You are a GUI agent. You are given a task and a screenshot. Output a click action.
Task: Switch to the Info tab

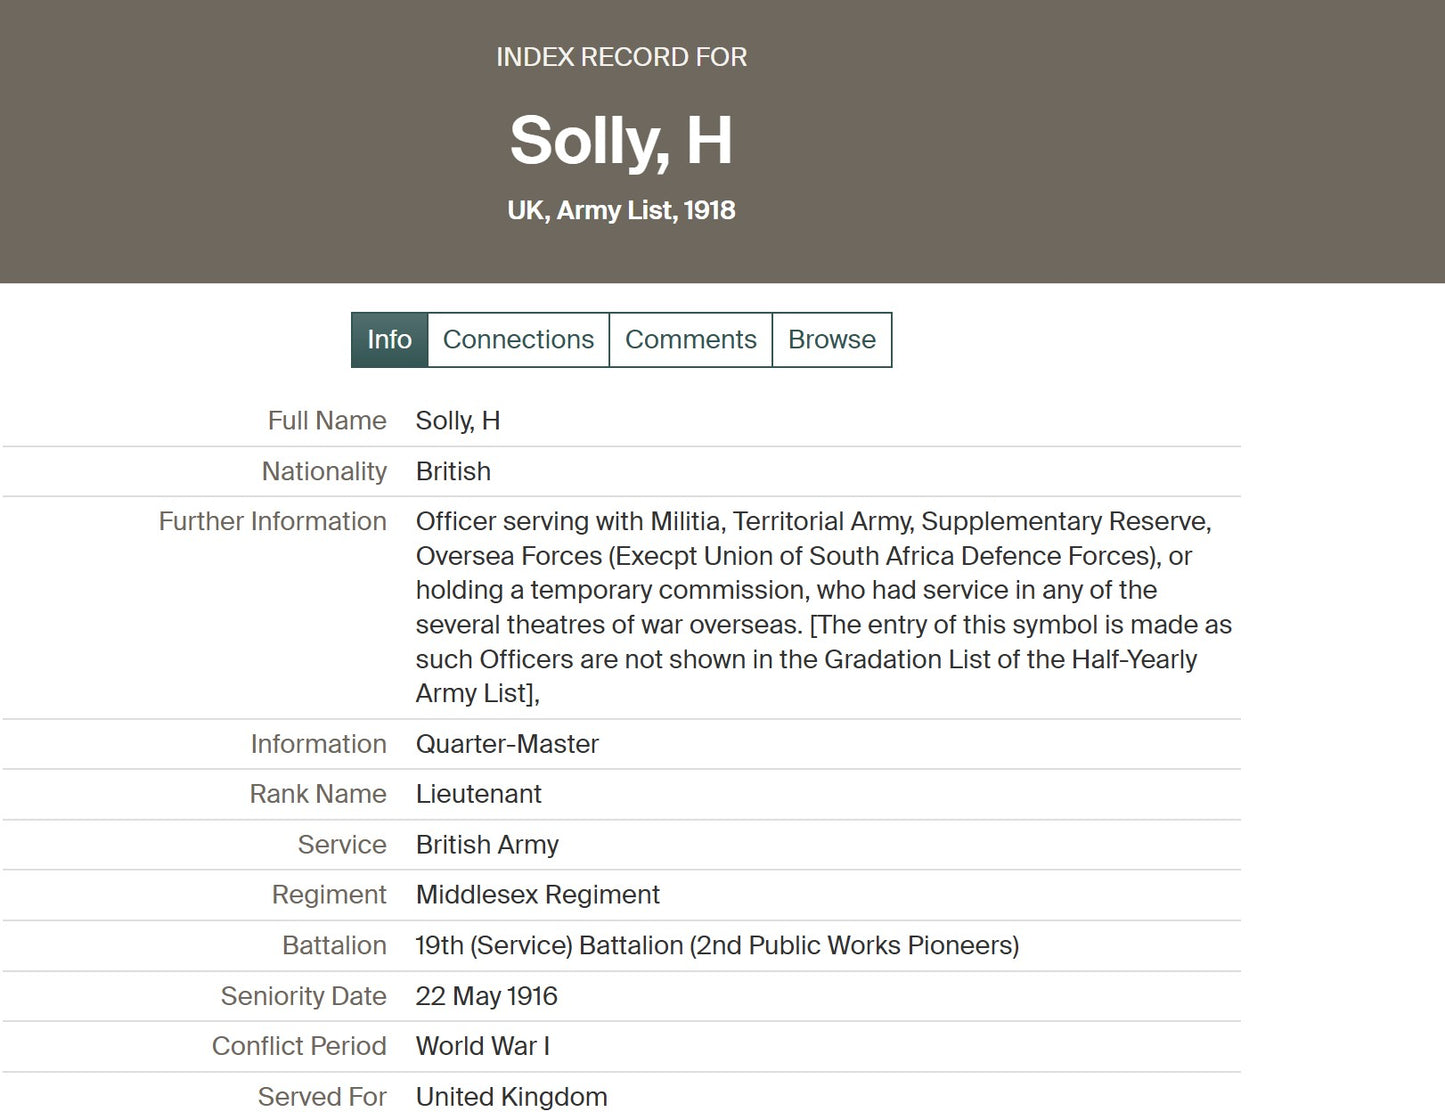(389, 340)
